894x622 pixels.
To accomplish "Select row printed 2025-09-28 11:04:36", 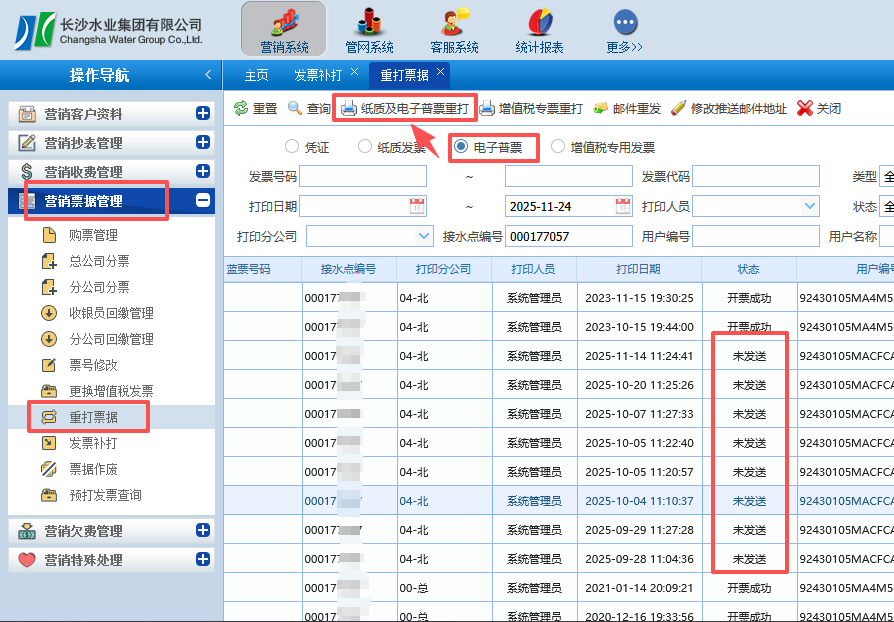I will pos(559,559).
